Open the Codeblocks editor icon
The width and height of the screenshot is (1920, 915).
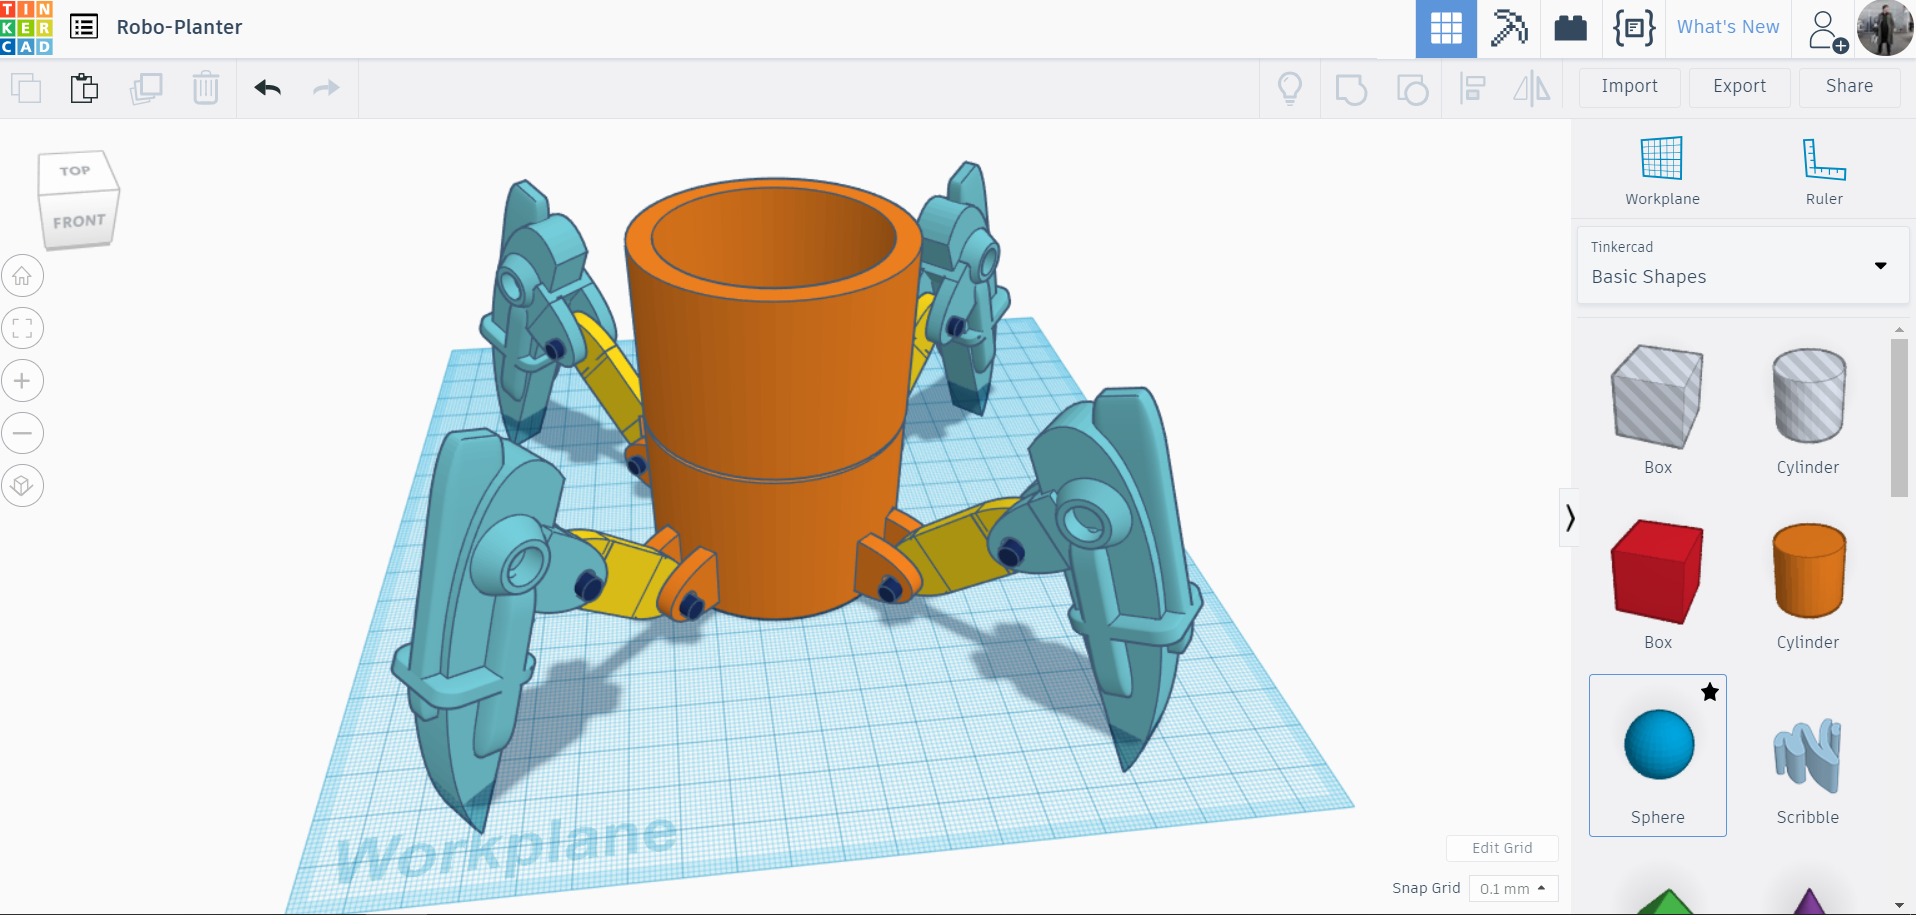1634,28
